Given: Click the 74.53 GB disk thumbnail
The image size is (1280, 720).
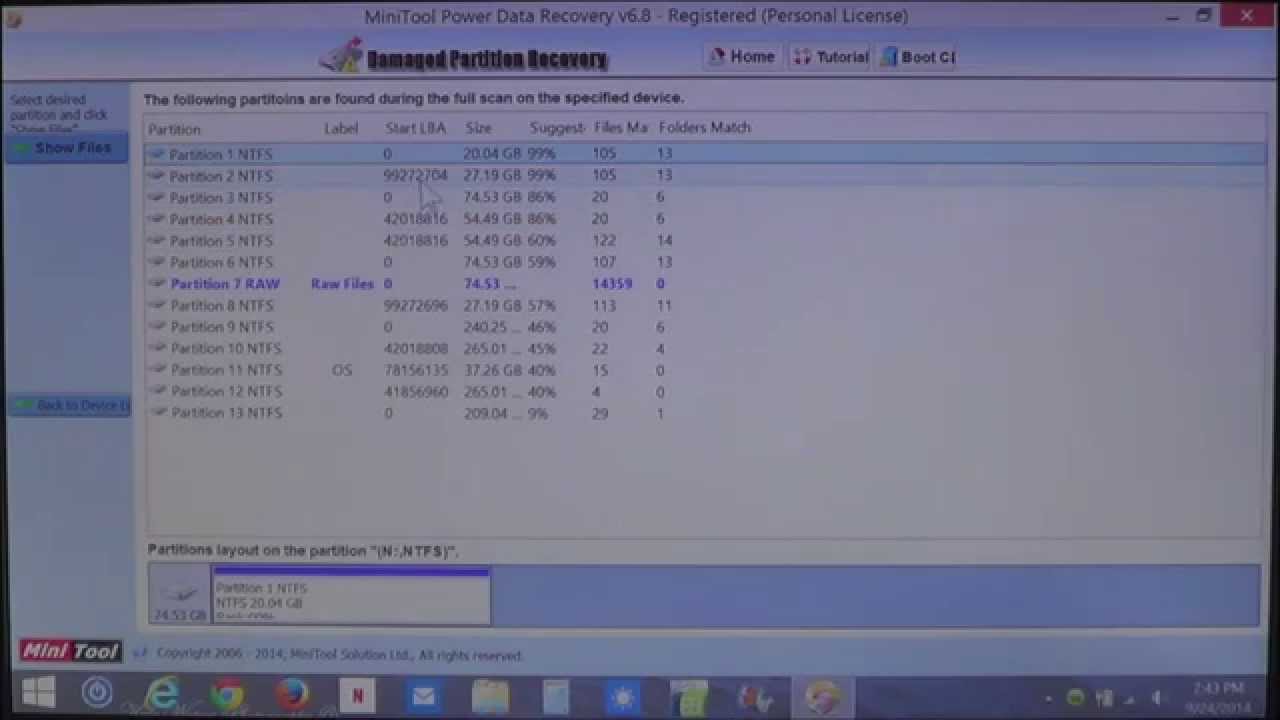Looking at the screenshot, I should click(x=180, y=596).
